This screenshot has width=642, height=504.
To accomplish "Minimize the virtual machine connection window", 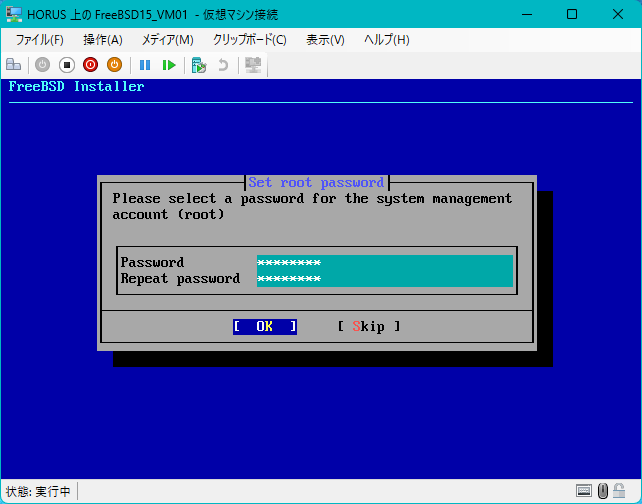I will click(x=527, y=14).
